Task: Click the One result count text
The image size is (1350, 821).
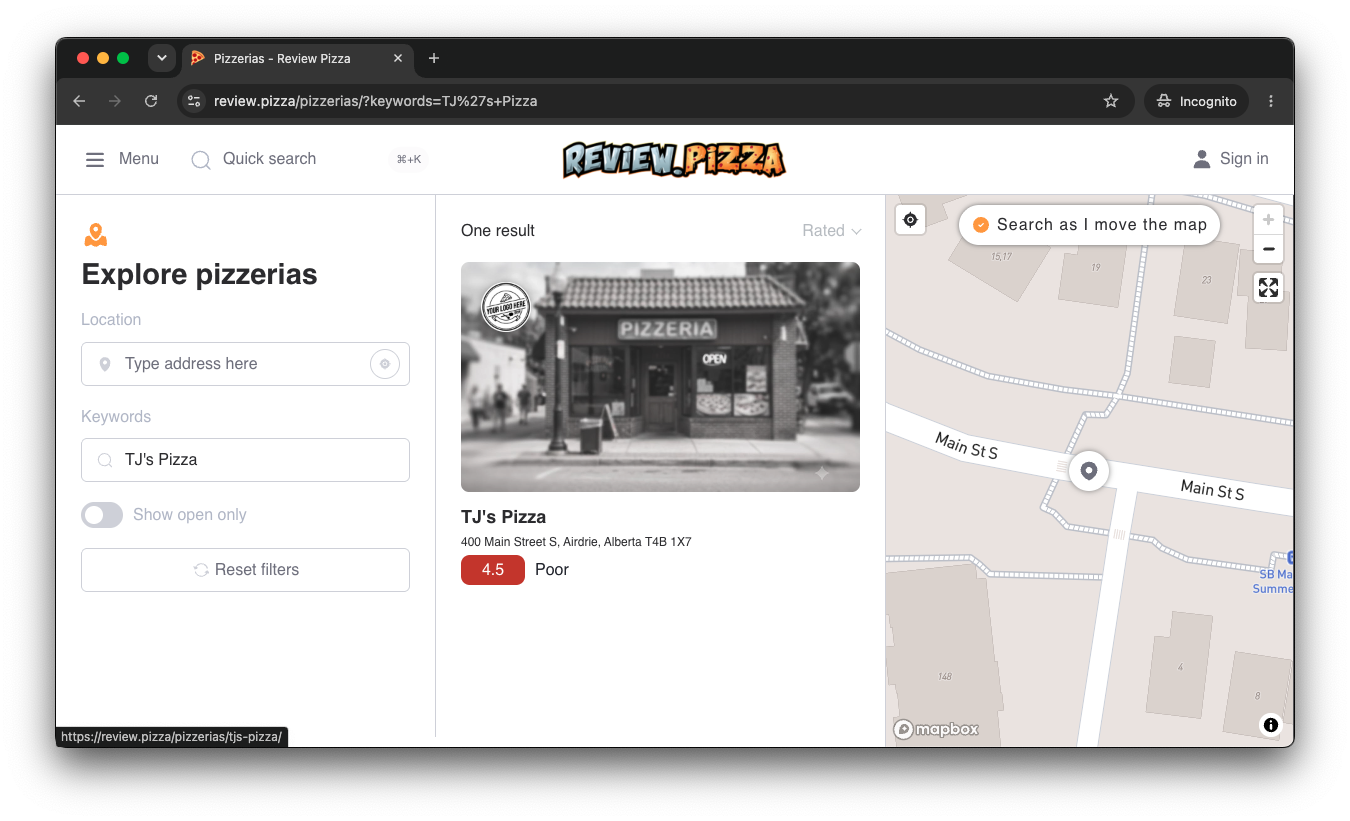Action: (x=498, y=231)
